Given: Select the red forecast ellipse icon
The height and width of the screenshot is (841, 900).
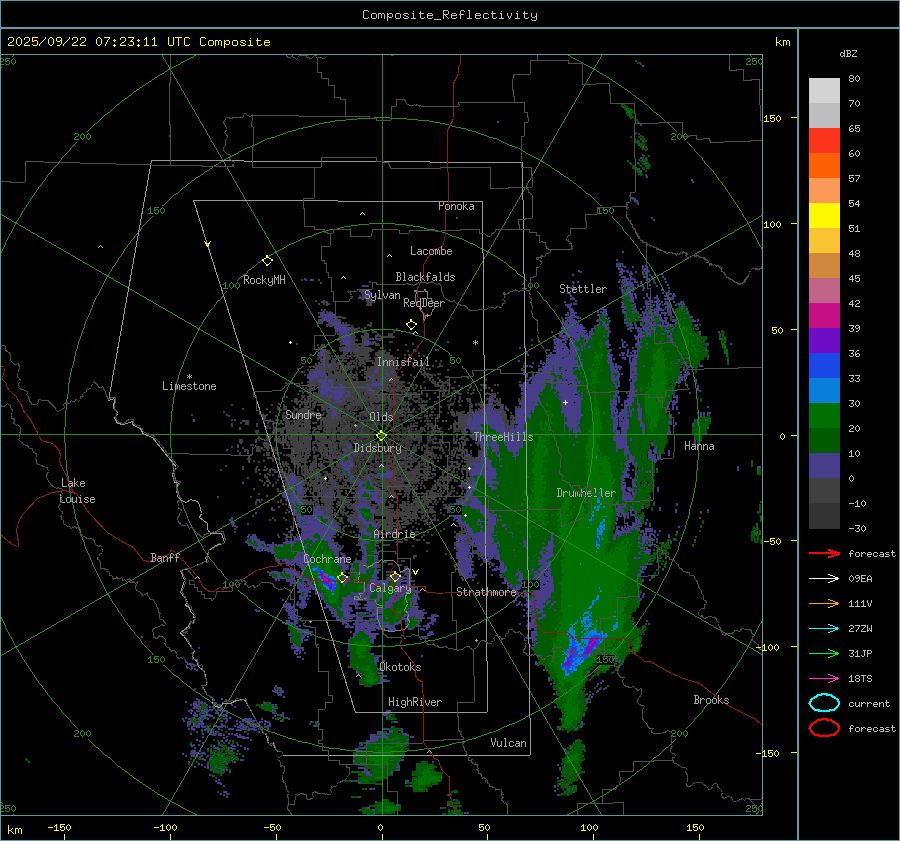Looking at the screenshot, I should pyautogui.click(x=824, y=728).
